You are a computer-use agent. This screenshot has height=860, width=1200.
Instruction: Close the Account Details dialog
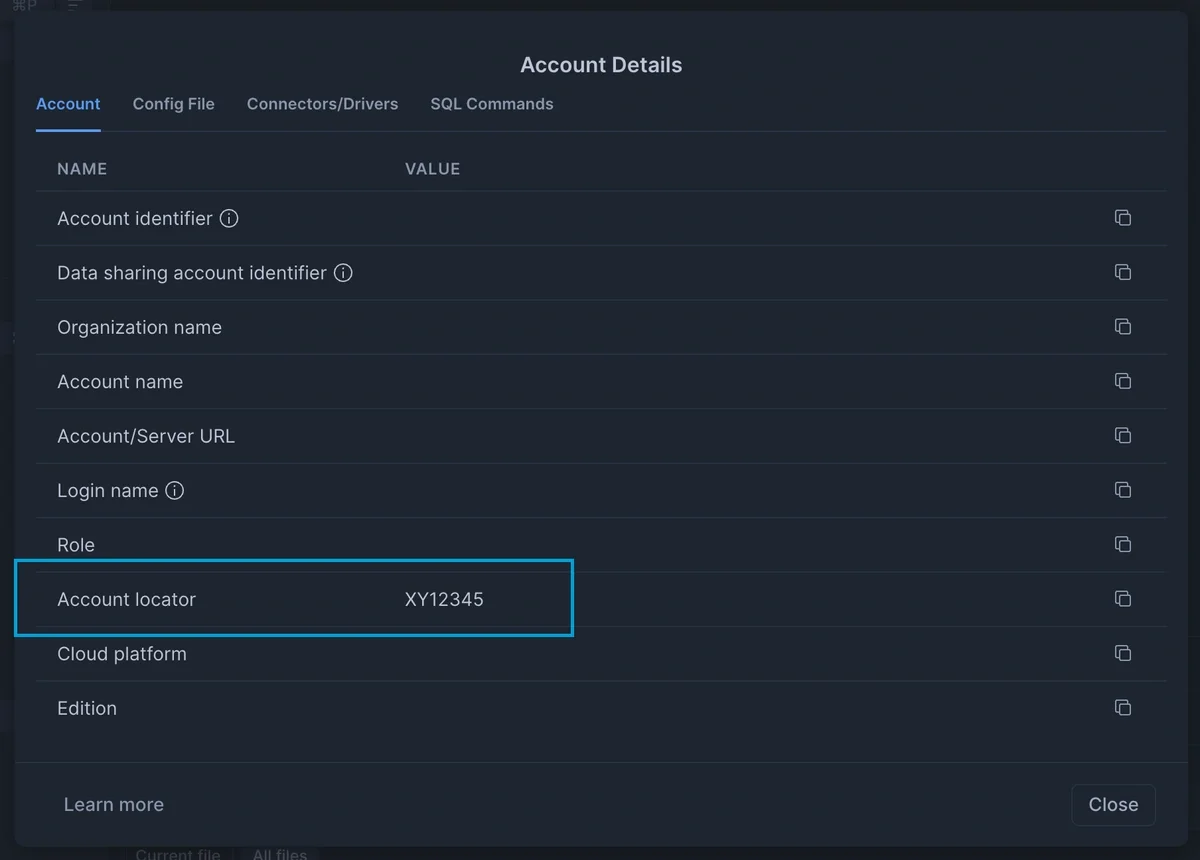[x=1112, y=805]
